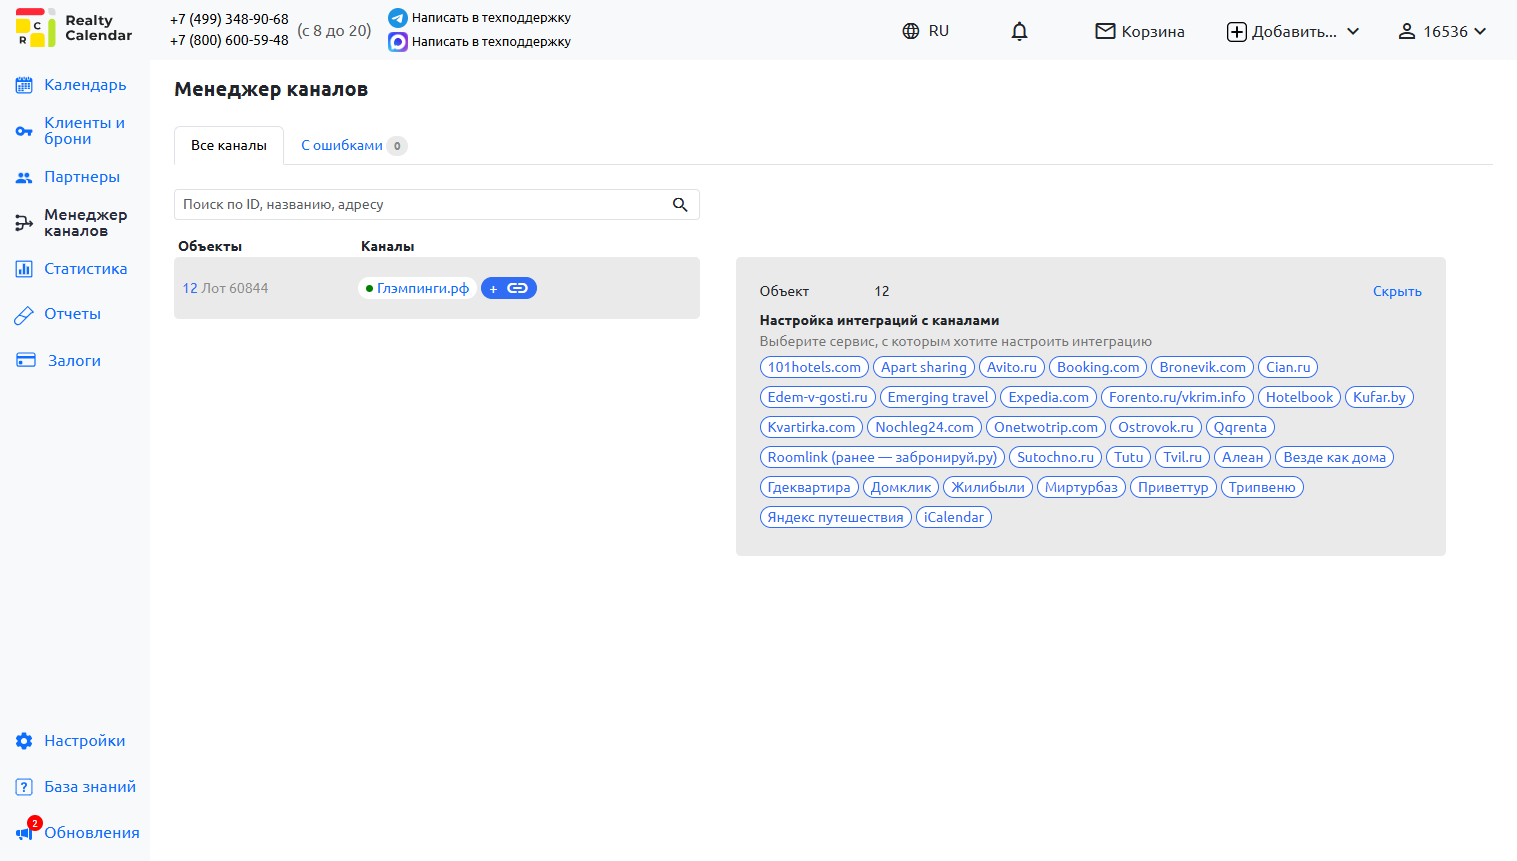Choose the Tutu service
The image size is (1517, 861).
(x=1128, y=457)
